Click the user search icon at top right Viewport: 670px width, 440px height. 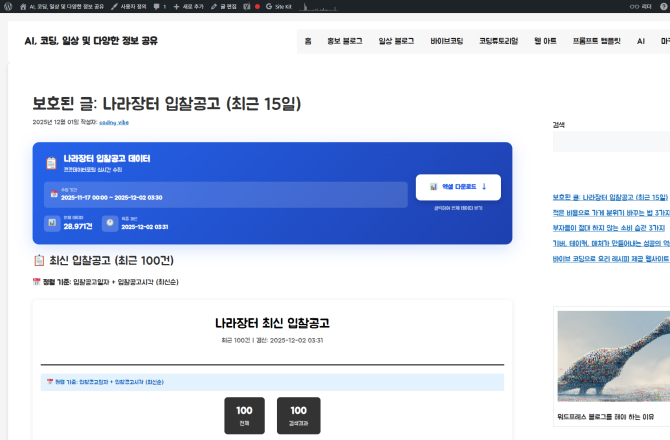pyautogui.click(x=661, y=6)
